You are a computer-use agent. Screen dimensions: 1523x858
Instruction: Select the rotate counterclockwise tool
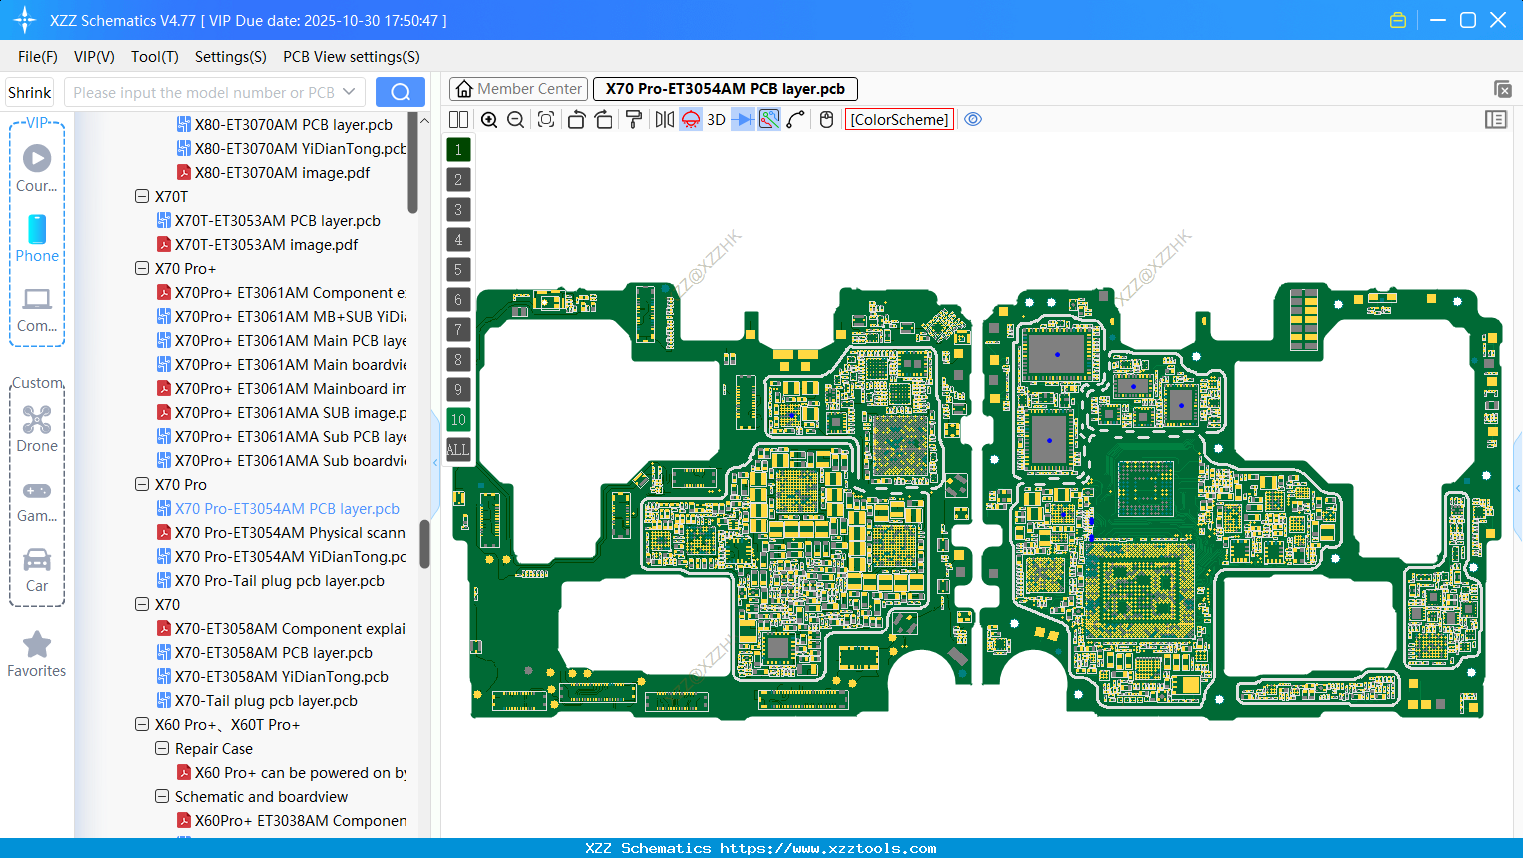(x=576, y=119)
